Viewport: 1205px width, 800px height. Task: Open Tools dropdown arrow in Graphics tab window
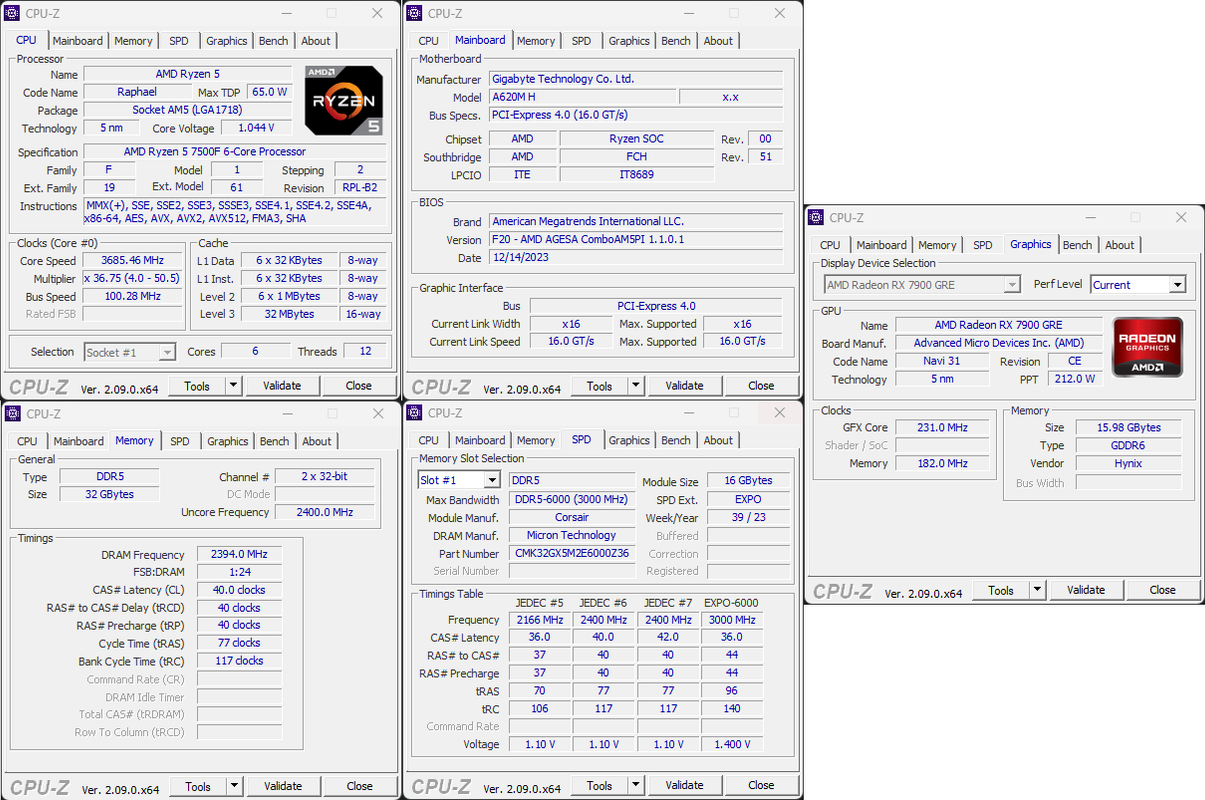point(1037,590)
